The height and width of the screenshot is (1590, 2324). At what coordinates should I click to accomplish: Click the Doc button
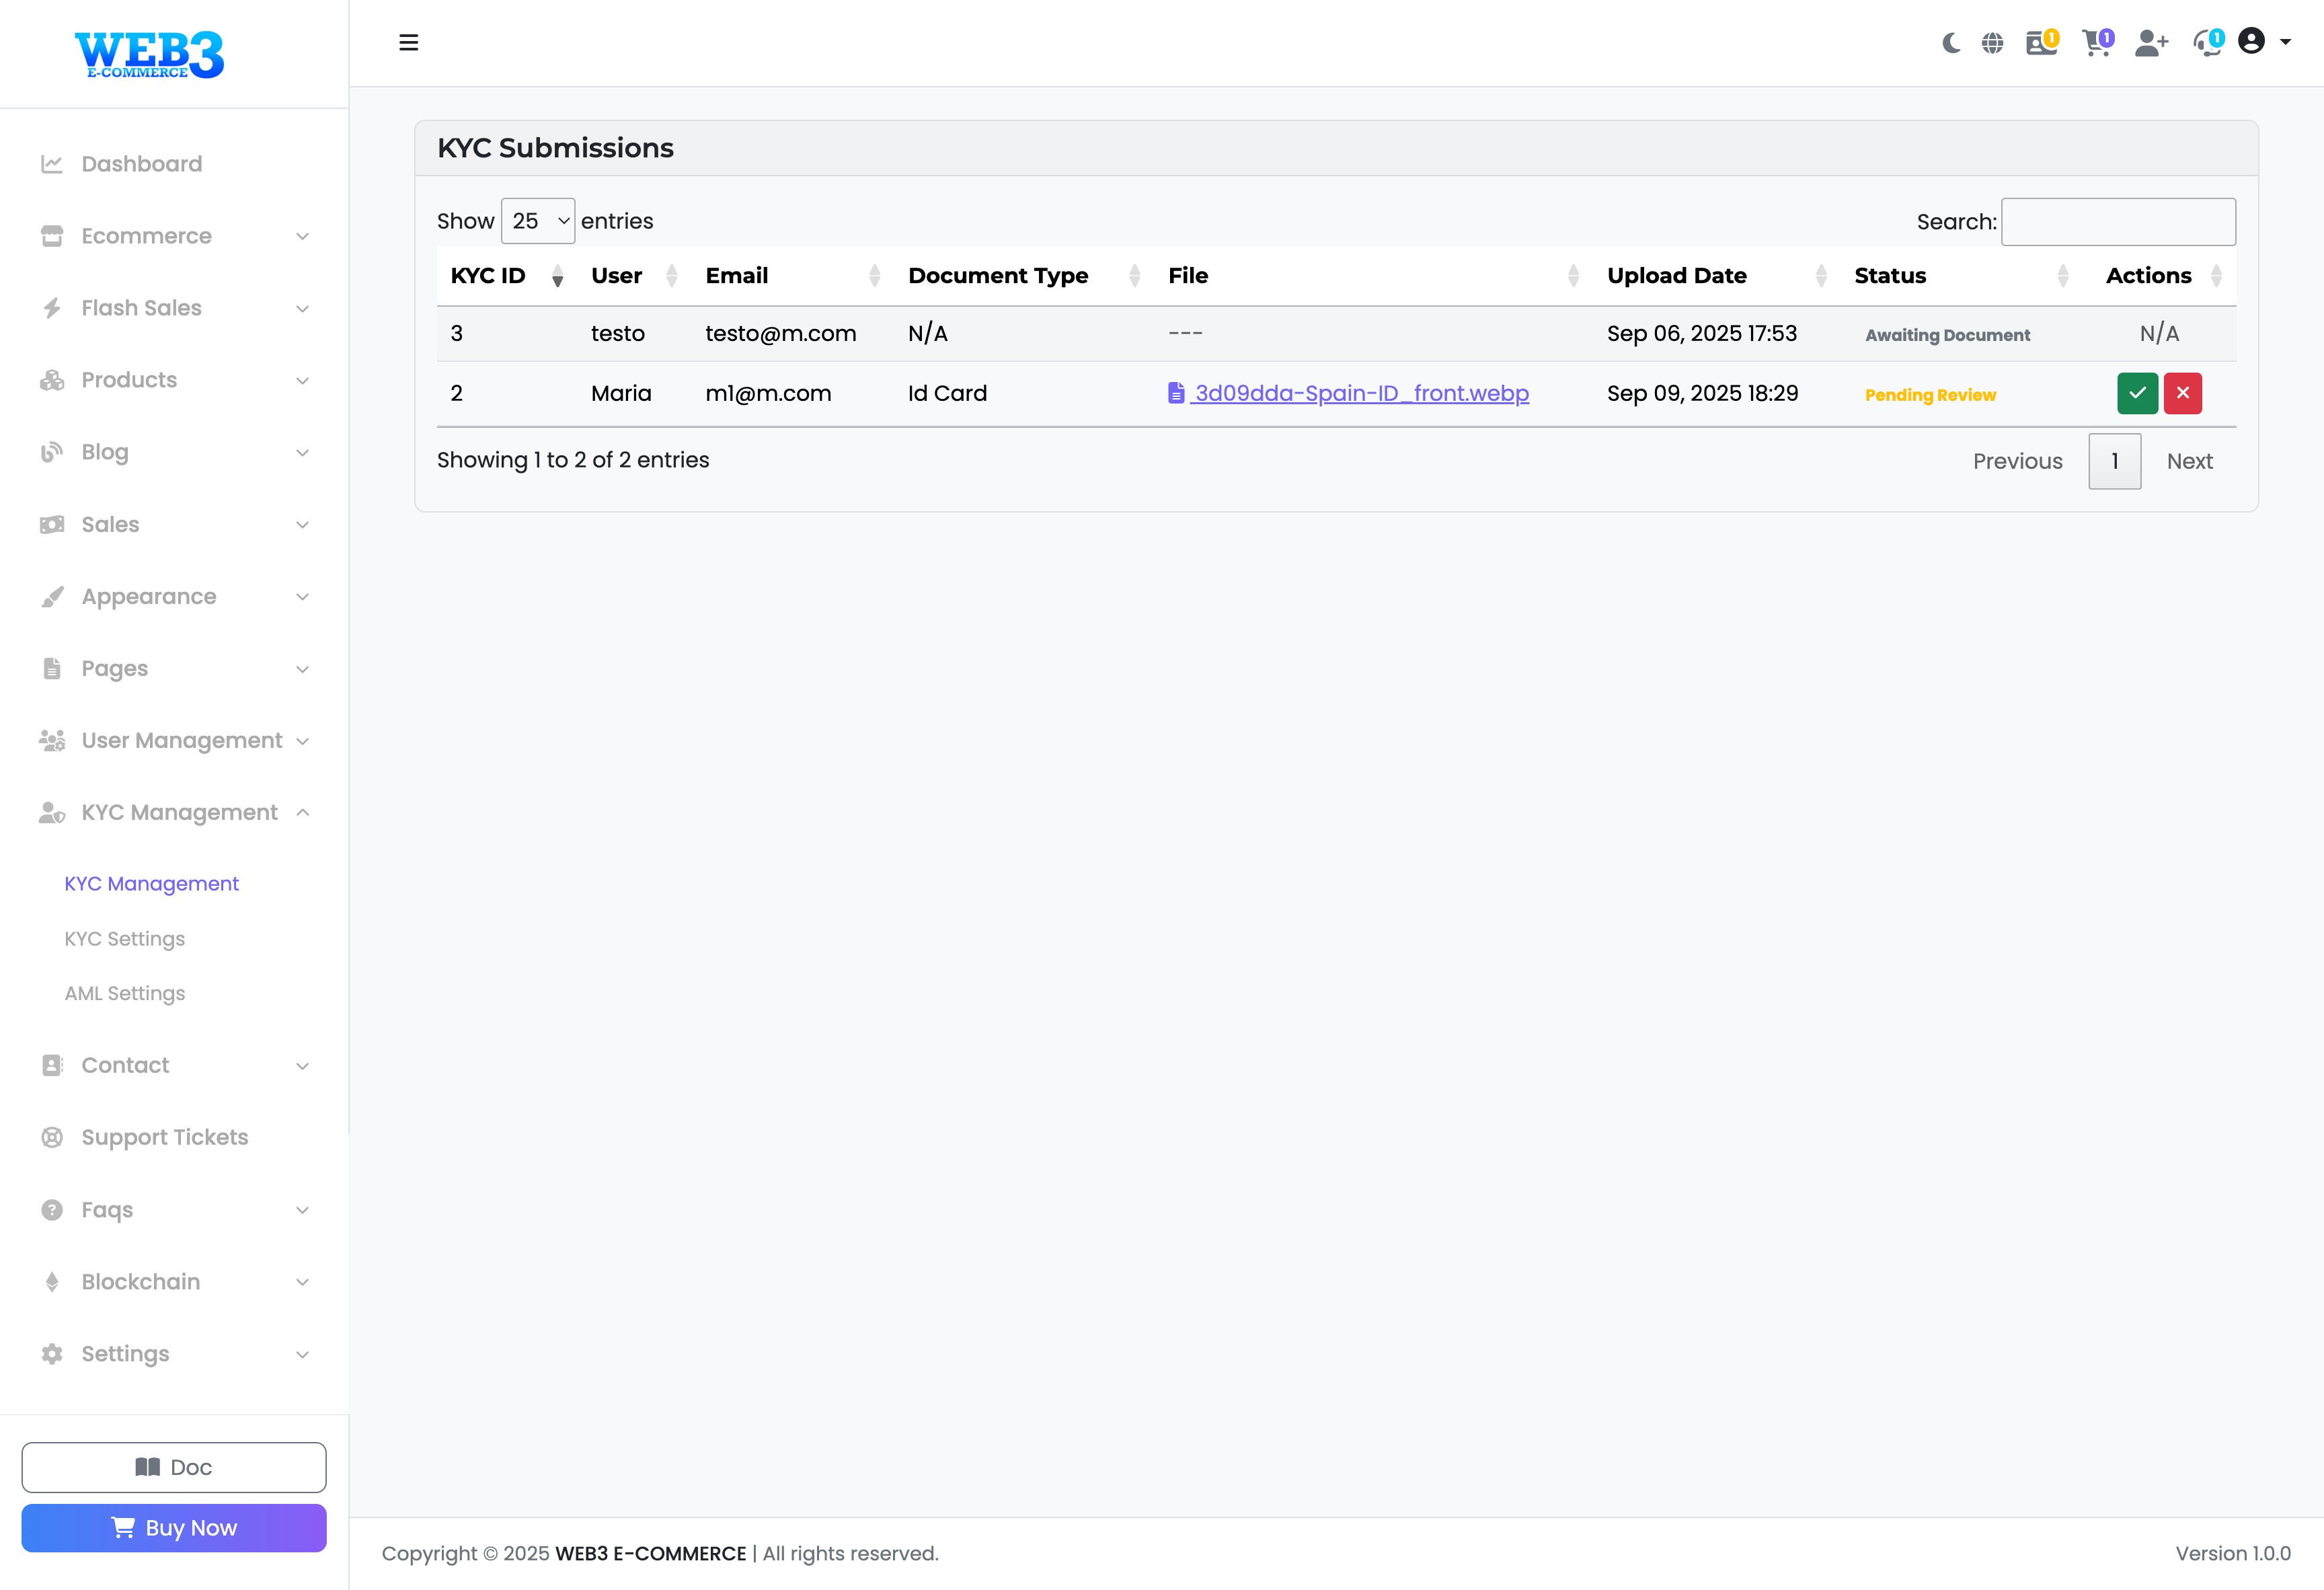pos(174,1467)
